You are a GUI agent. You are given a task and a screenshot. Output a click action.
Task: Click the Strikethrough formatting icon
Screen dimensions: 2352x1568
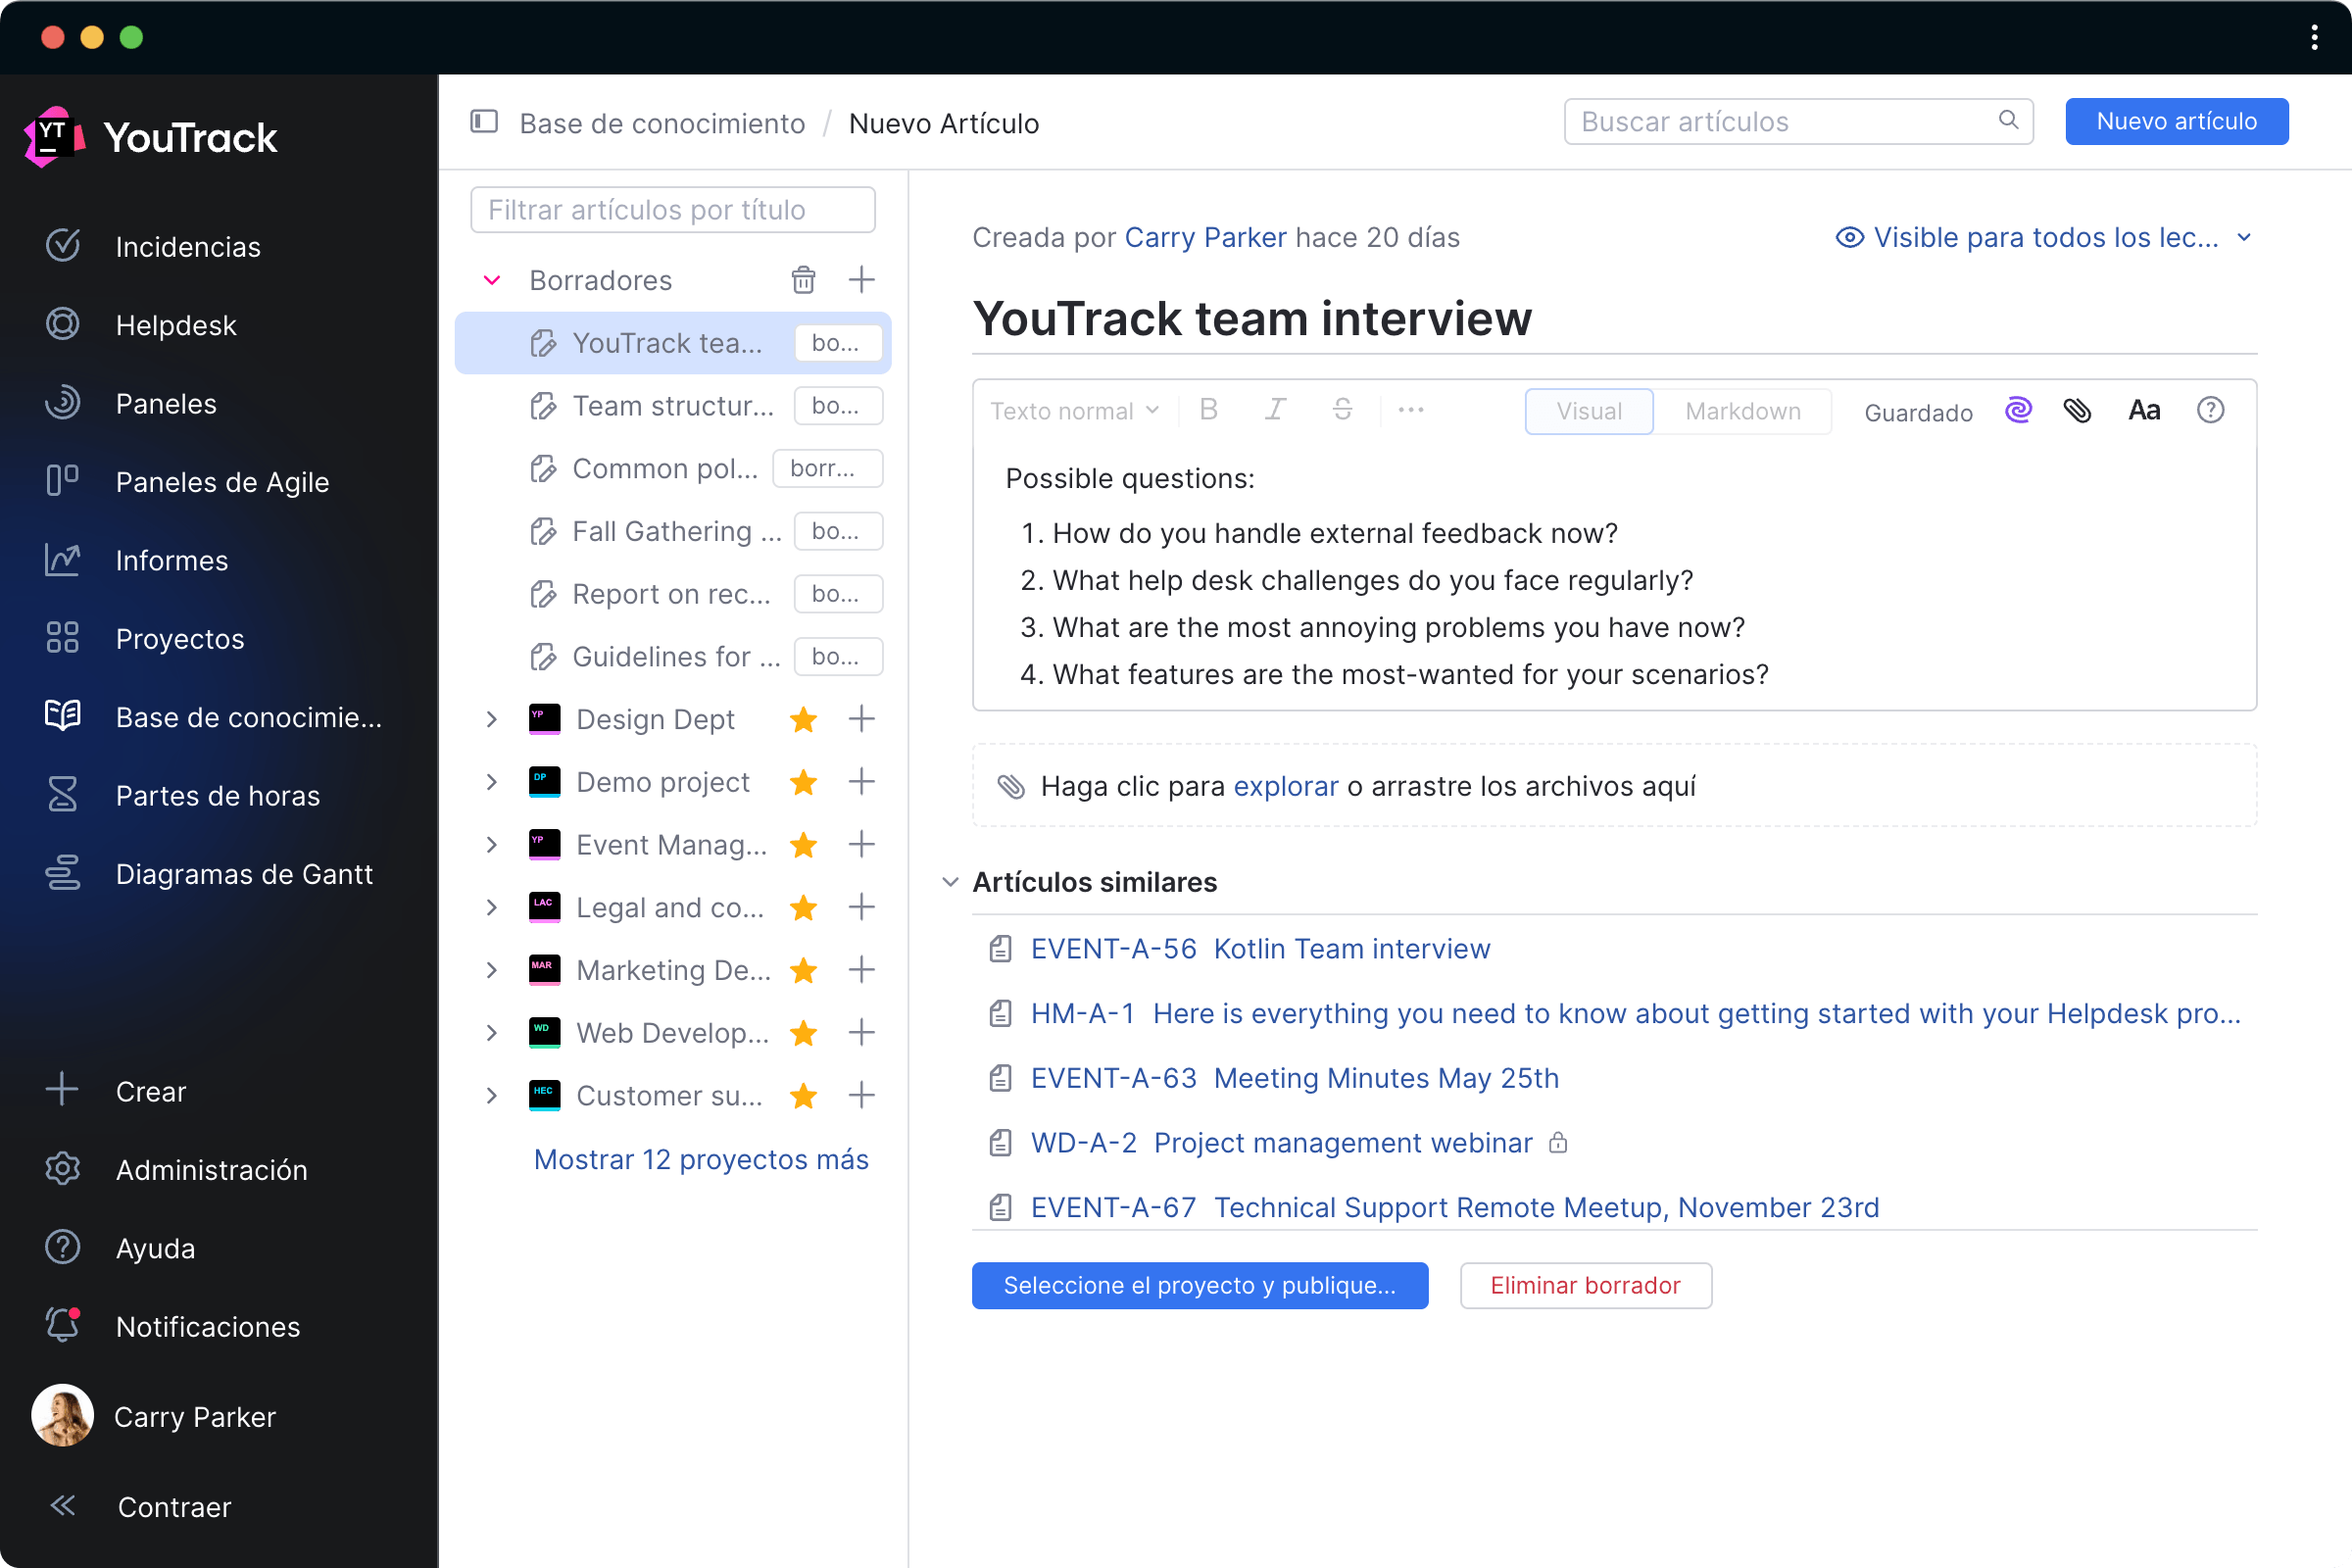(x=1339, y=408)
